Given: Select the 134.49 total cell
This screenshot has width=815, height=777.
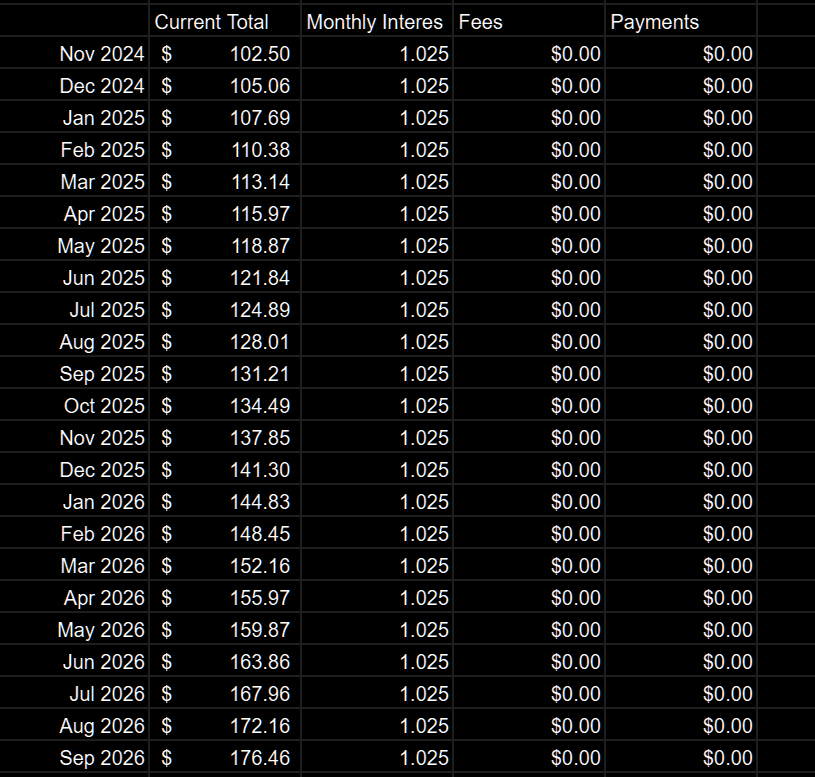Looking at the screenshot, I should tap(225, 405).
